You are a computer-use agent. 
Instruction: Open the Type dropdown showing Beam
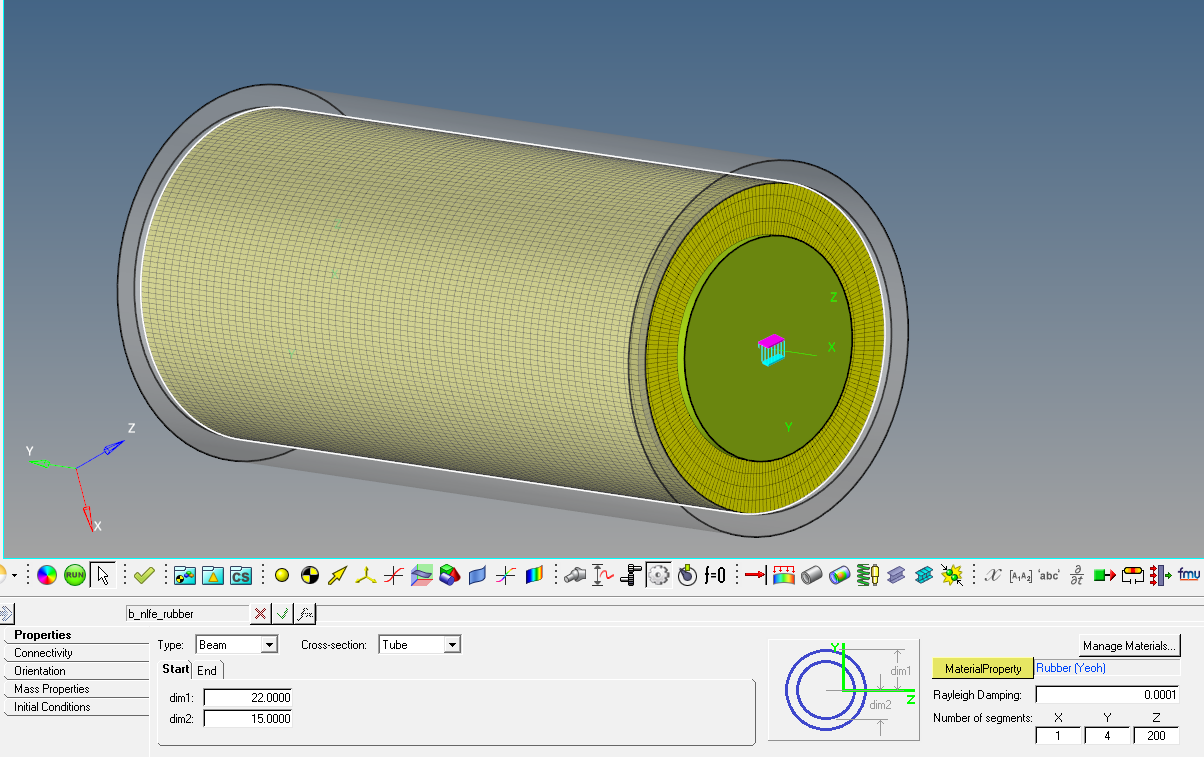coord(236,645)
